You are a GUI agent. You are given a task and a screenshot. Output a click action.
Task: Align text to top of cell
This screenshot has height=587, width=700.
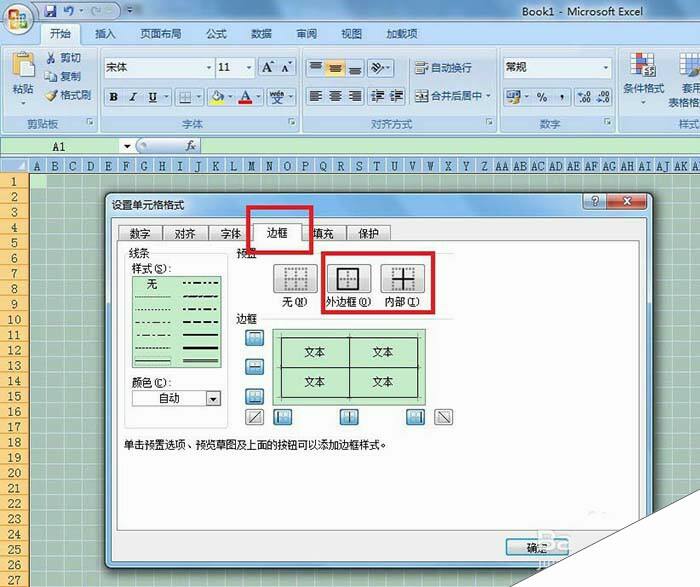316,68
